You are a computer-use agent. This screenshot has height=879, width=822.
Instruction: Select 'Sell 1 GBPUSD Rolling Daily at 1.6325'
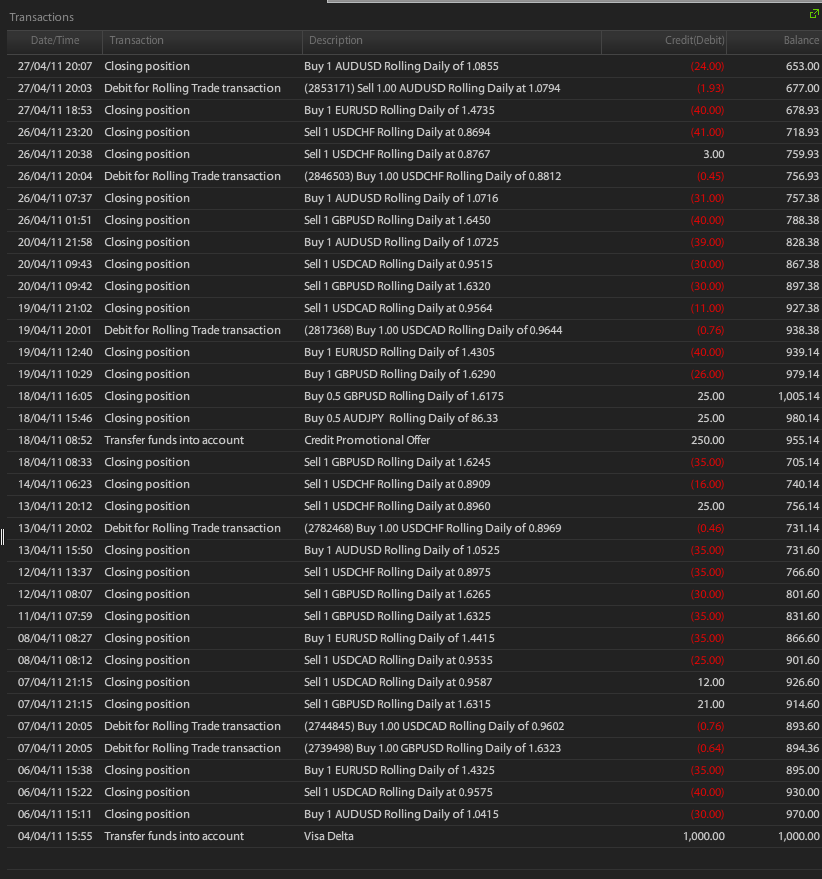397,616
